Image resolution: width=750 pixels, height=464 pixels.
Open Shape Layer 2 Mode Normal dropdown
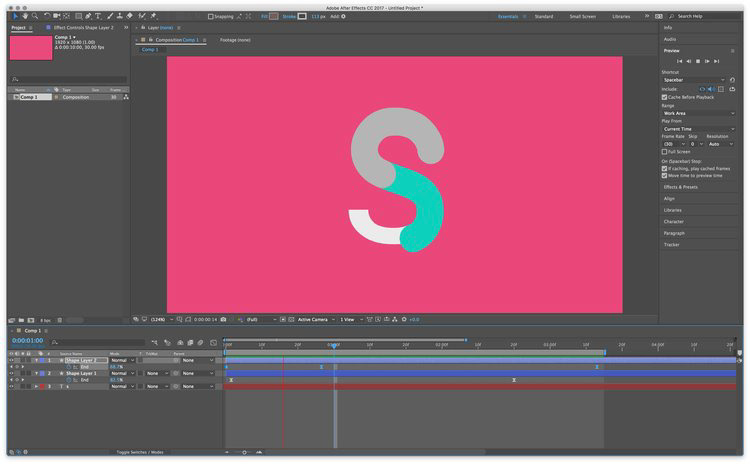coord(122,360)
